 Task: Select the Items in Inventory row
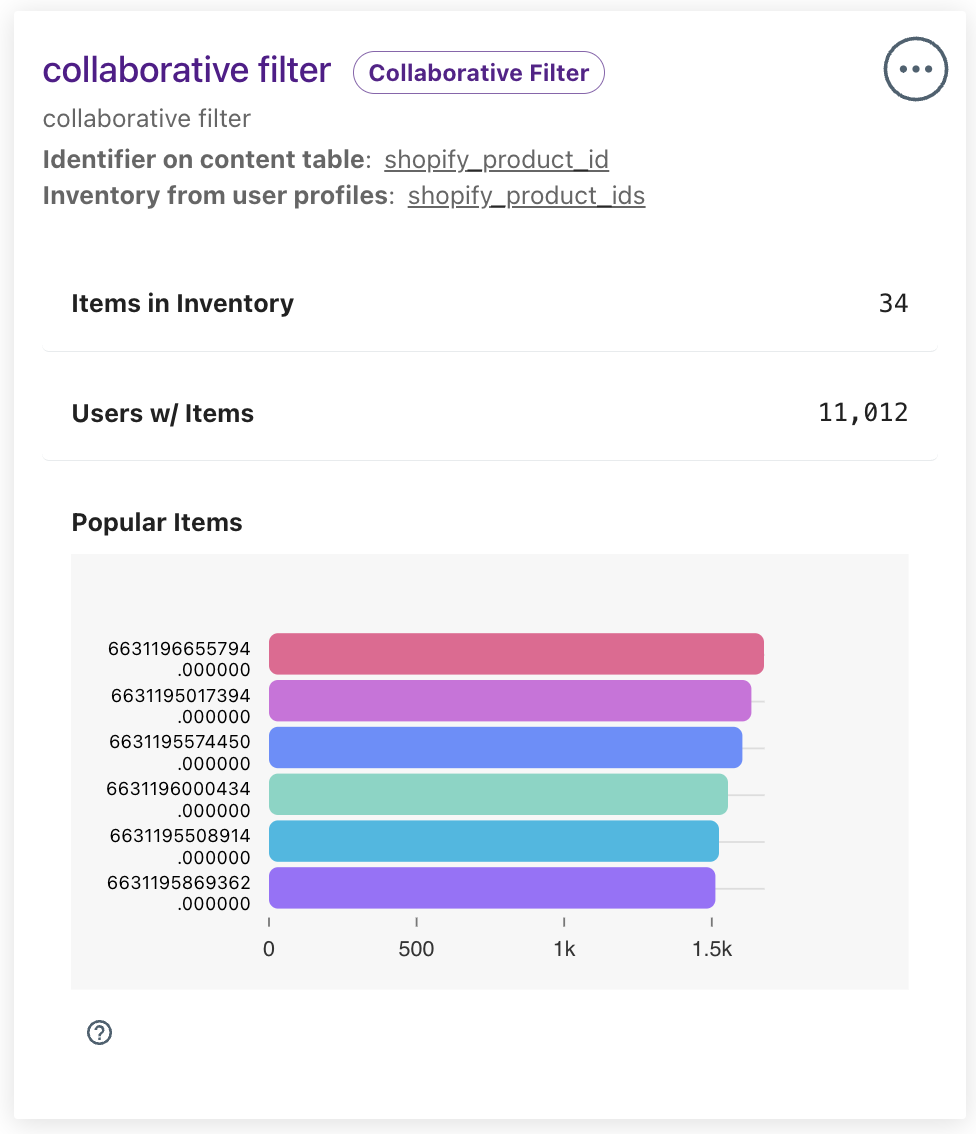click(489, 304)
